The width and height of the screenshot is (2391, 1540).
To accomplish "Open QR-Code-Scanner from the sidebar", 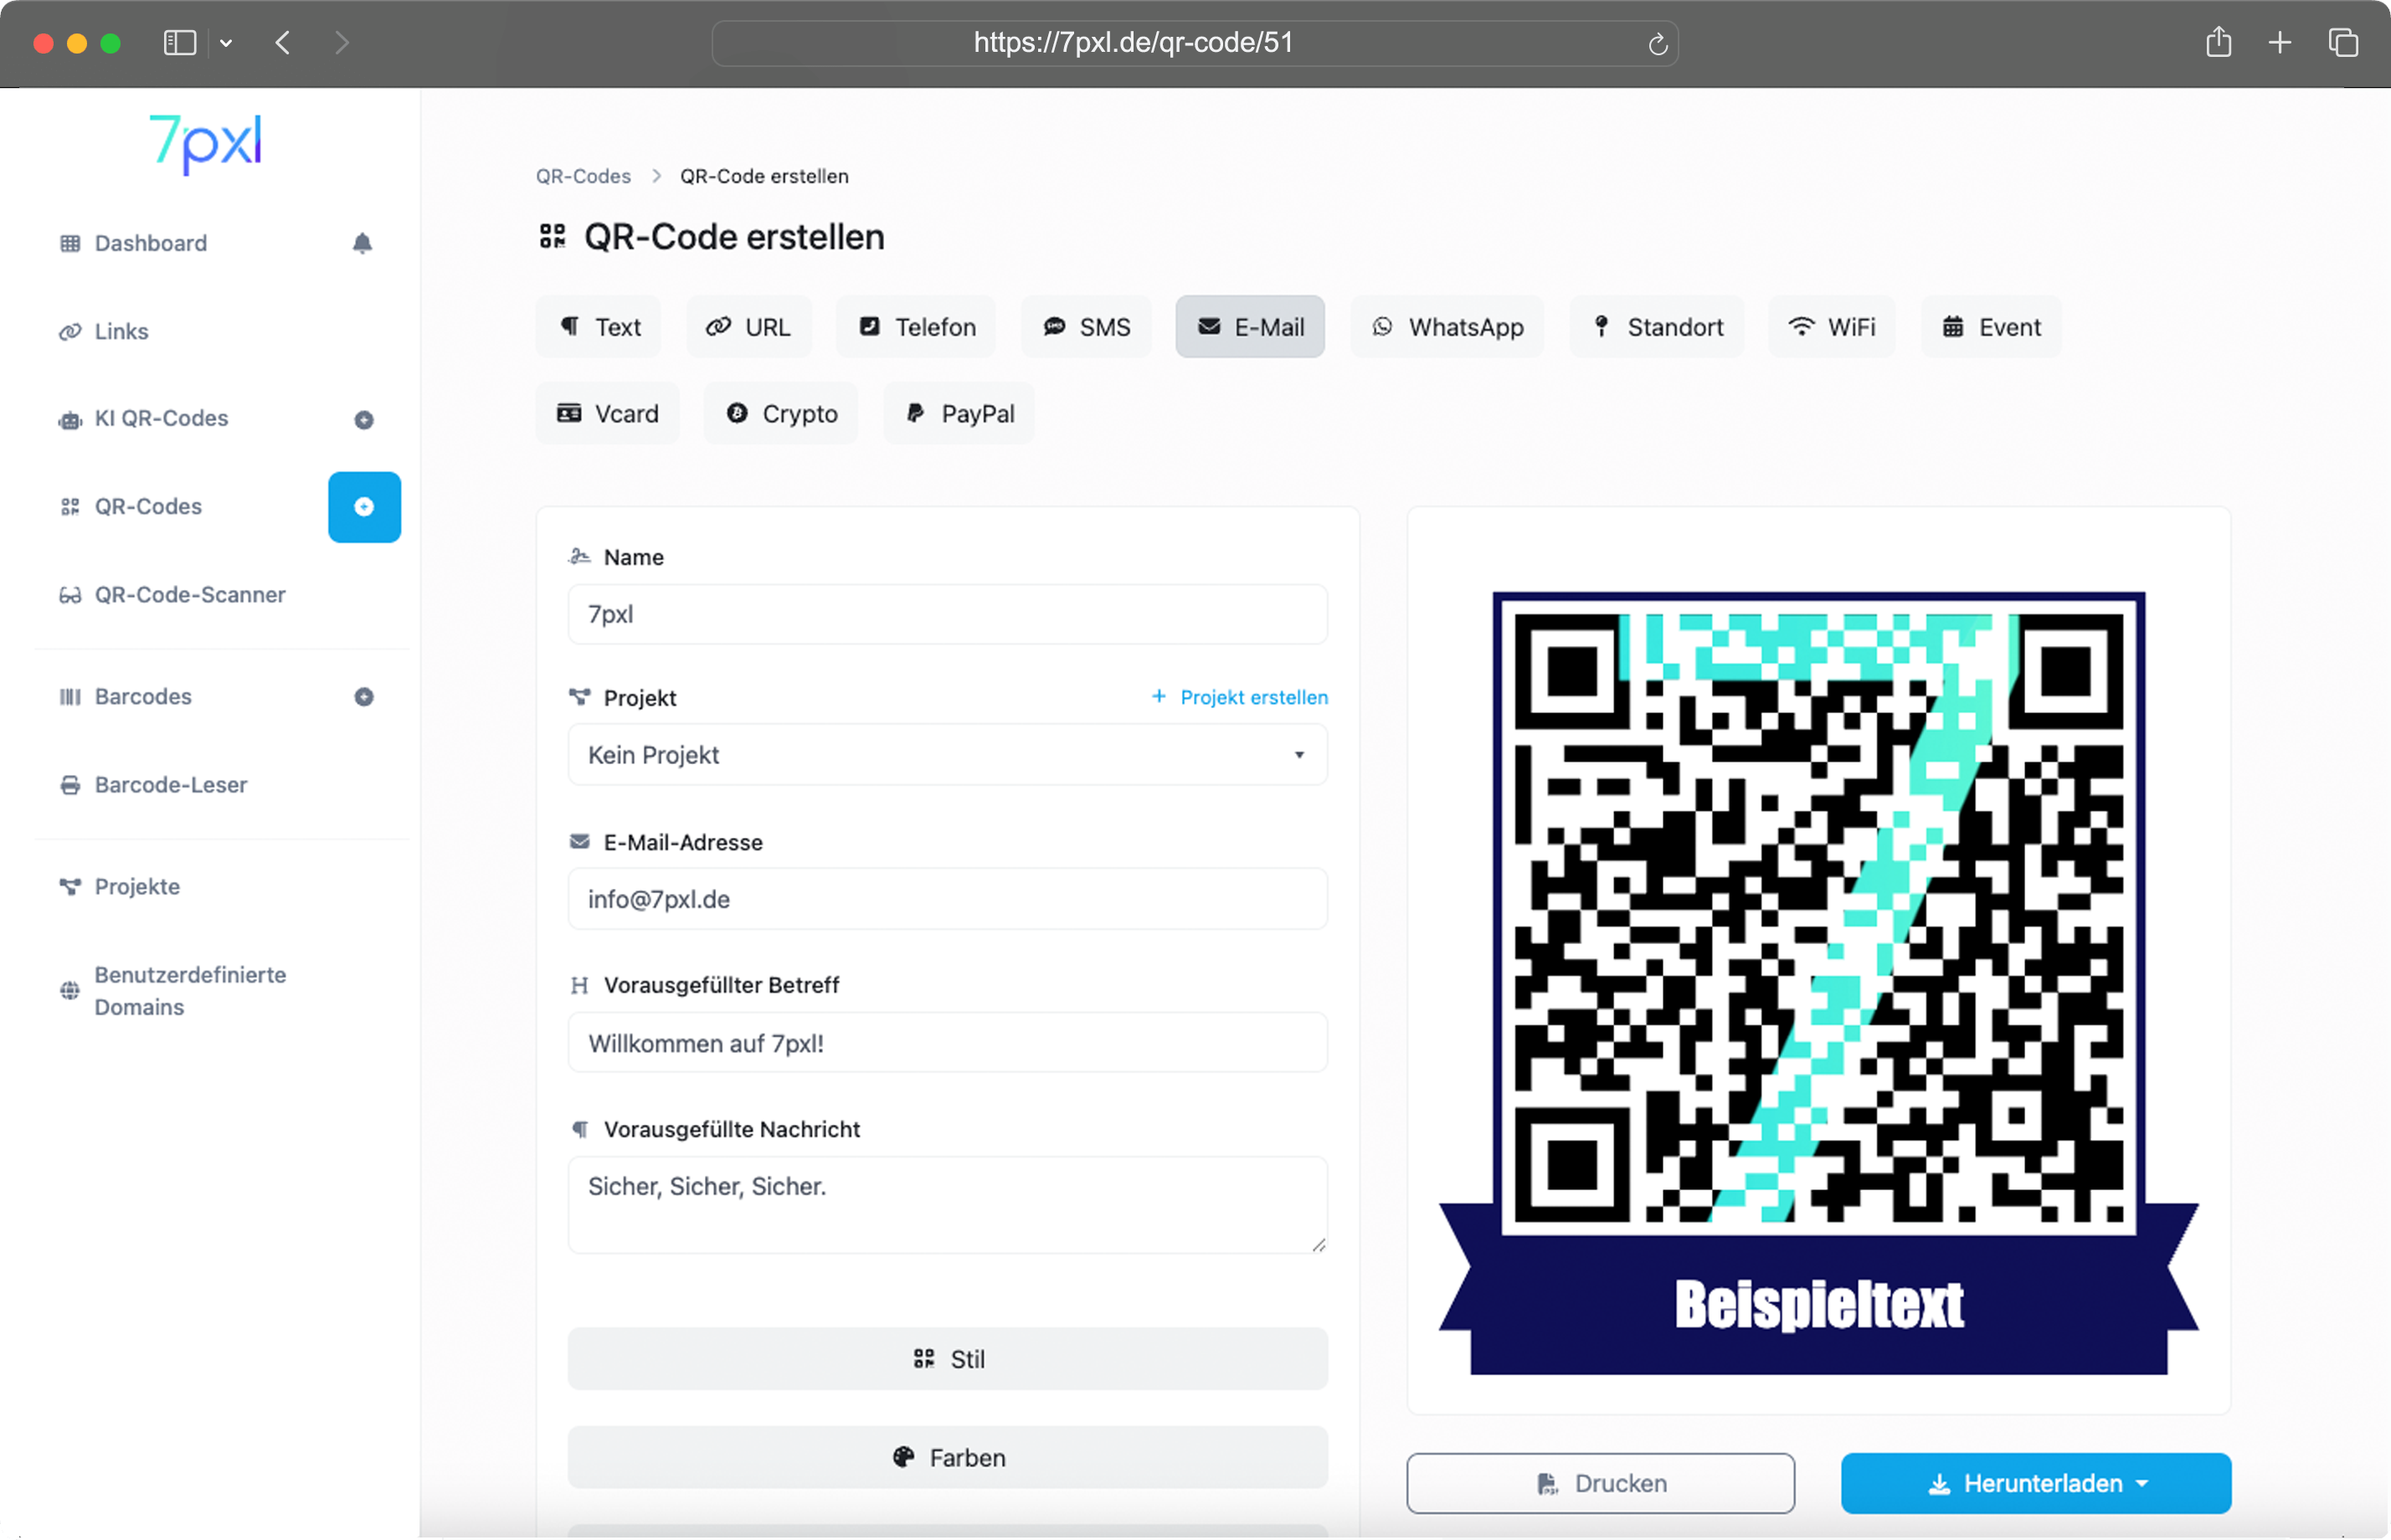I will point(189,595).
